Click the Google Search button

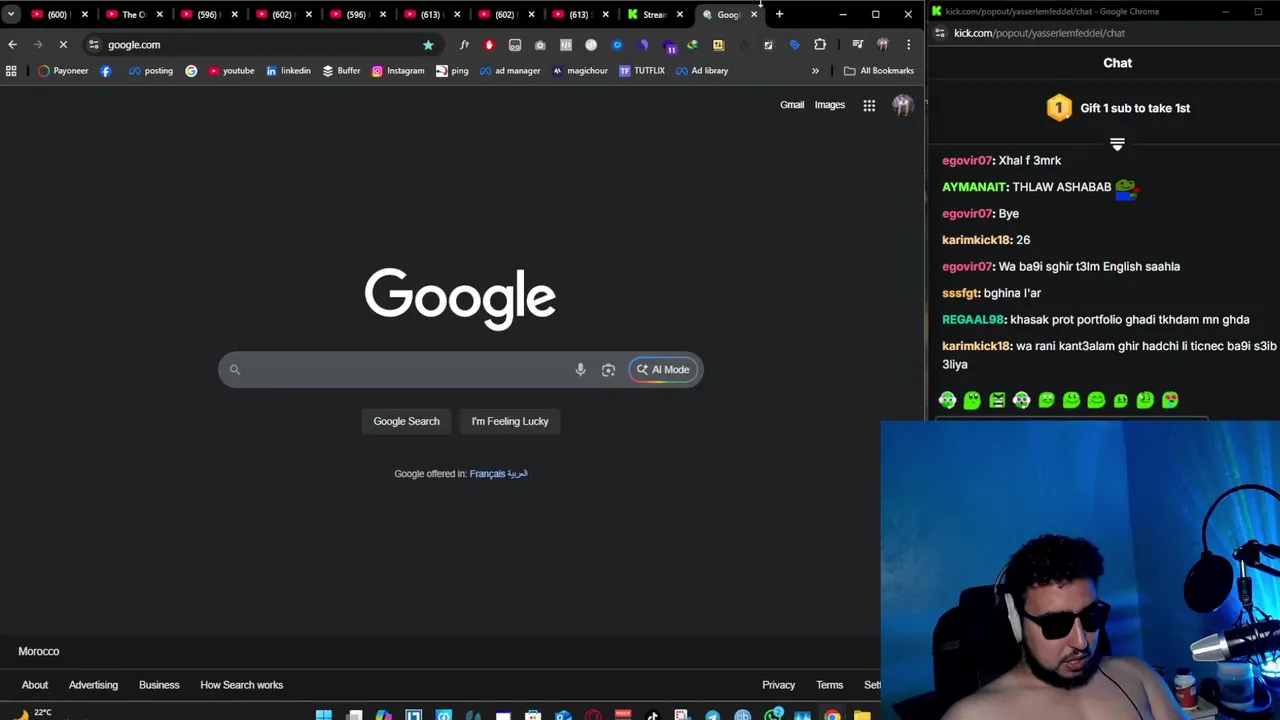point(406,421)
